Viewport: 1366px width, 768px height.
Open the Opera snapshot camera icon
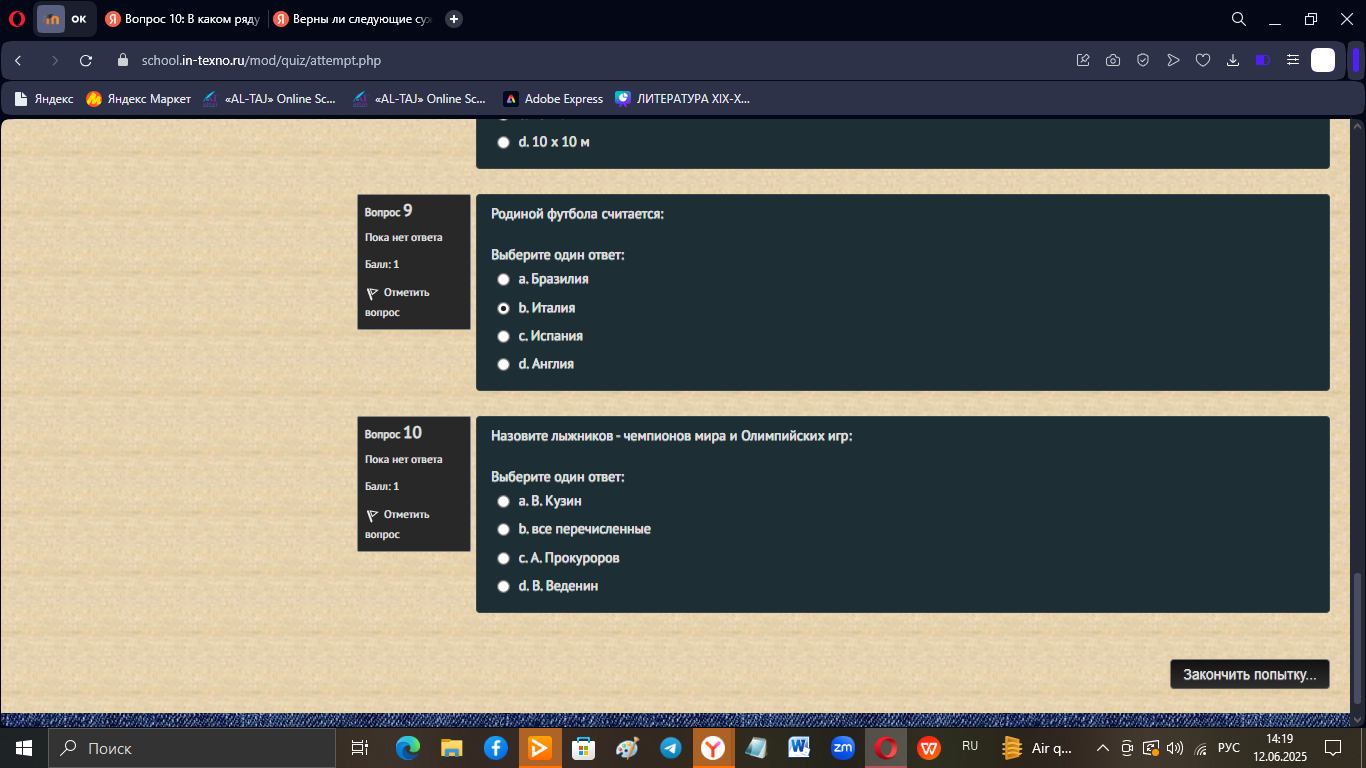[x=1113, y=60]
